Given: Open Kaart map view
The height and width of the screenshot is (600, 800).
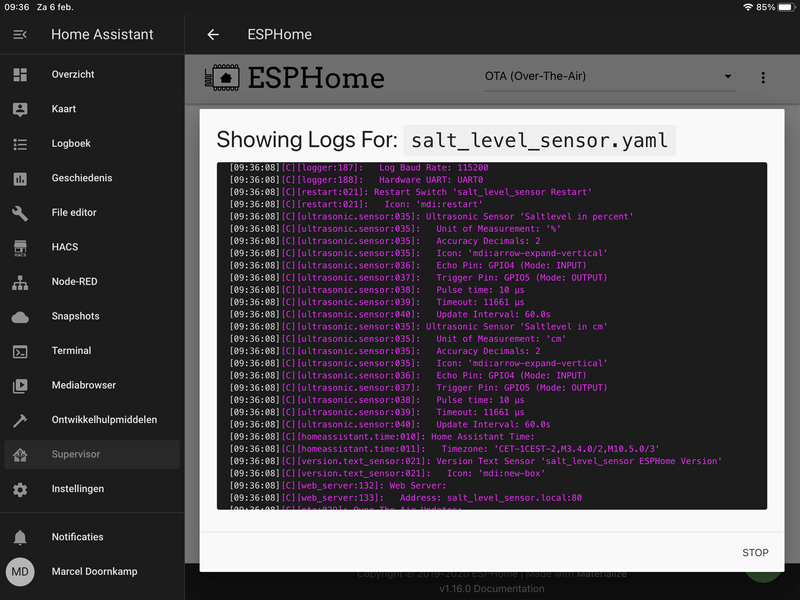Looking at the screenshot, I should coord(64,109).
